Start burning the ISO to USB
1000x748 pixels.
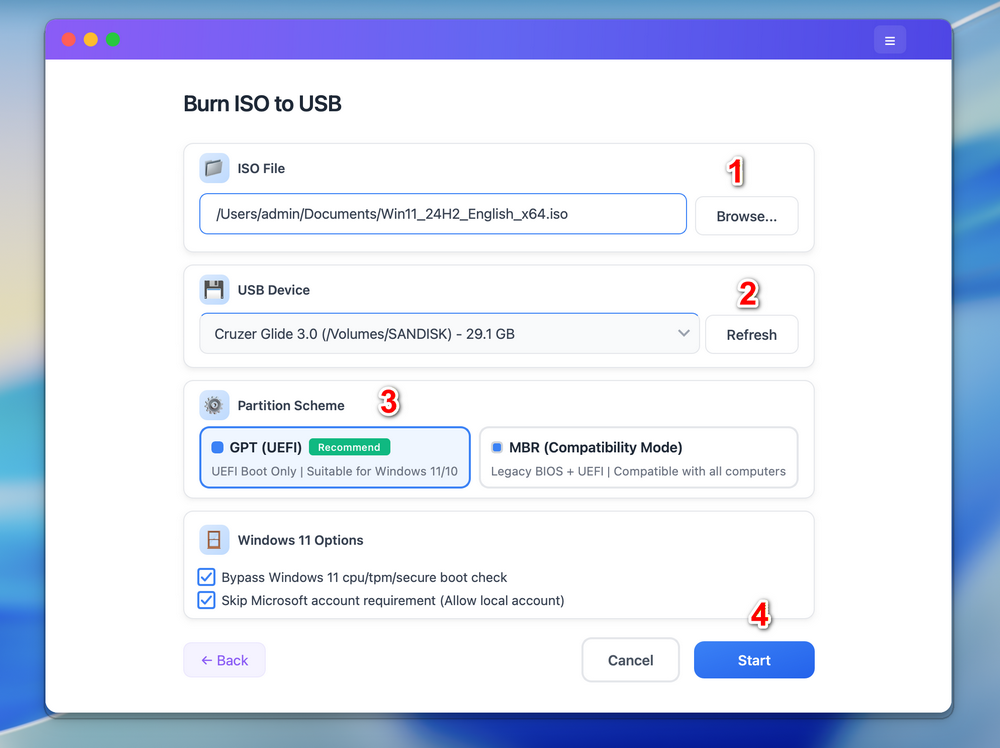754,660
